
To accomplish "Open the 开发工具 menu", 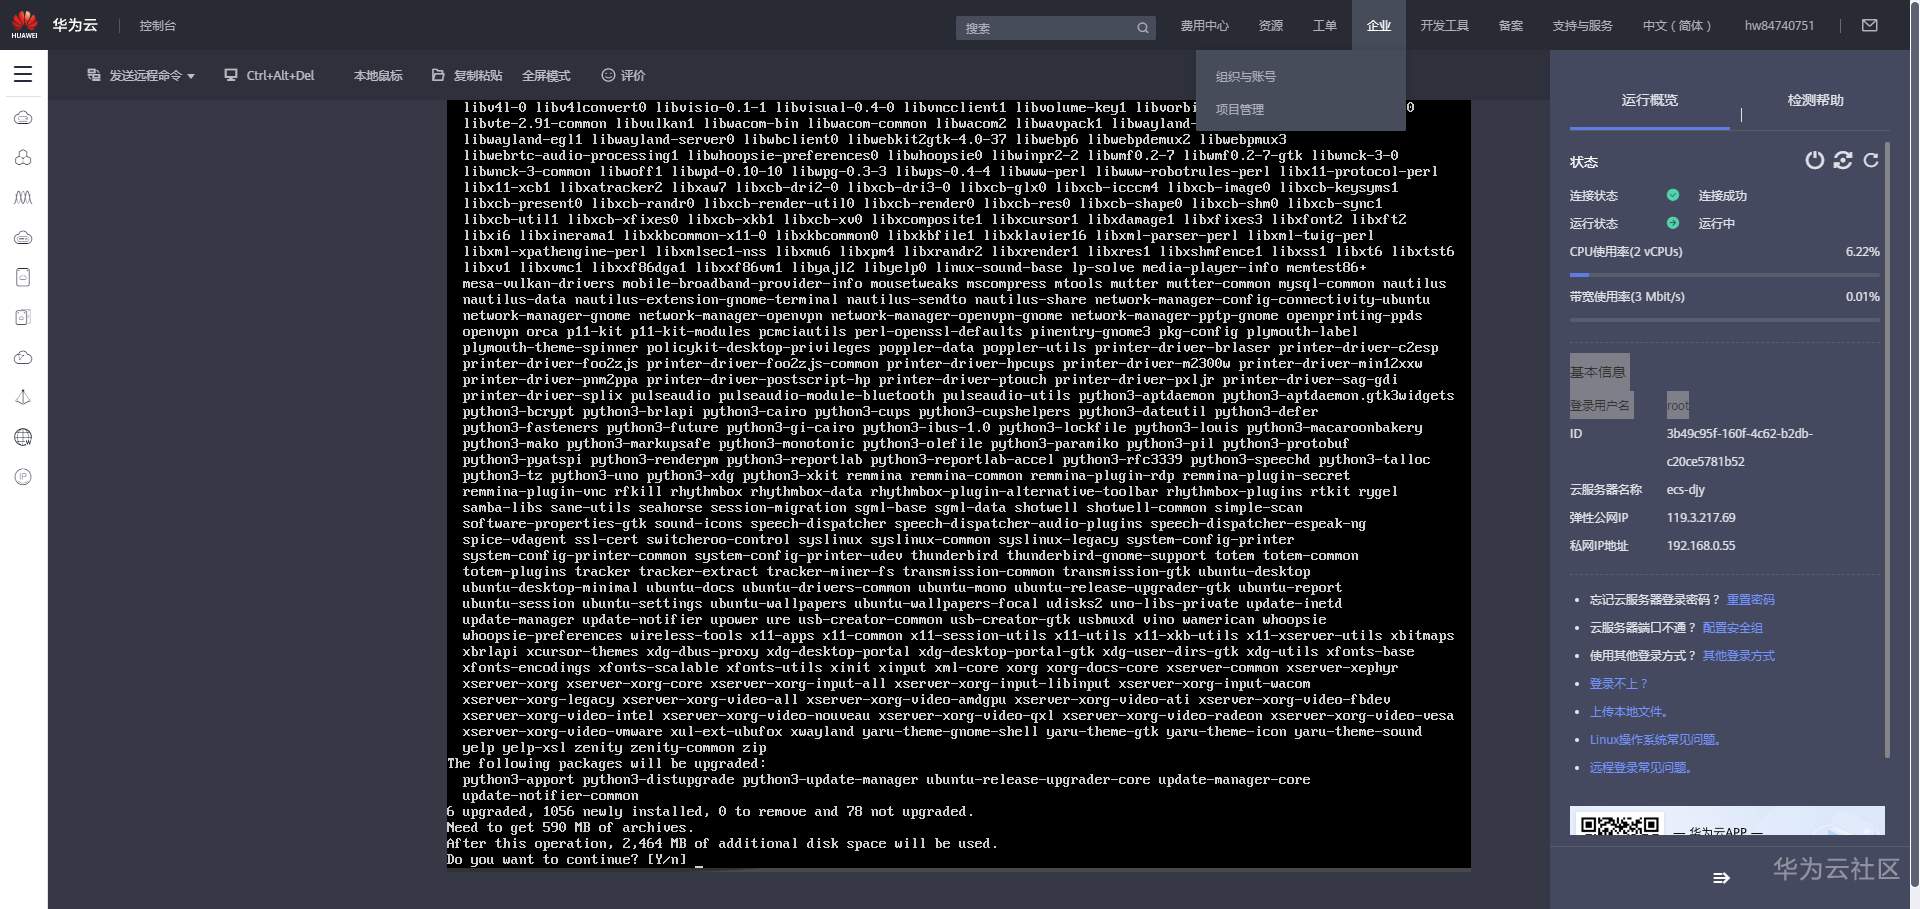I will coord(1444,26).
